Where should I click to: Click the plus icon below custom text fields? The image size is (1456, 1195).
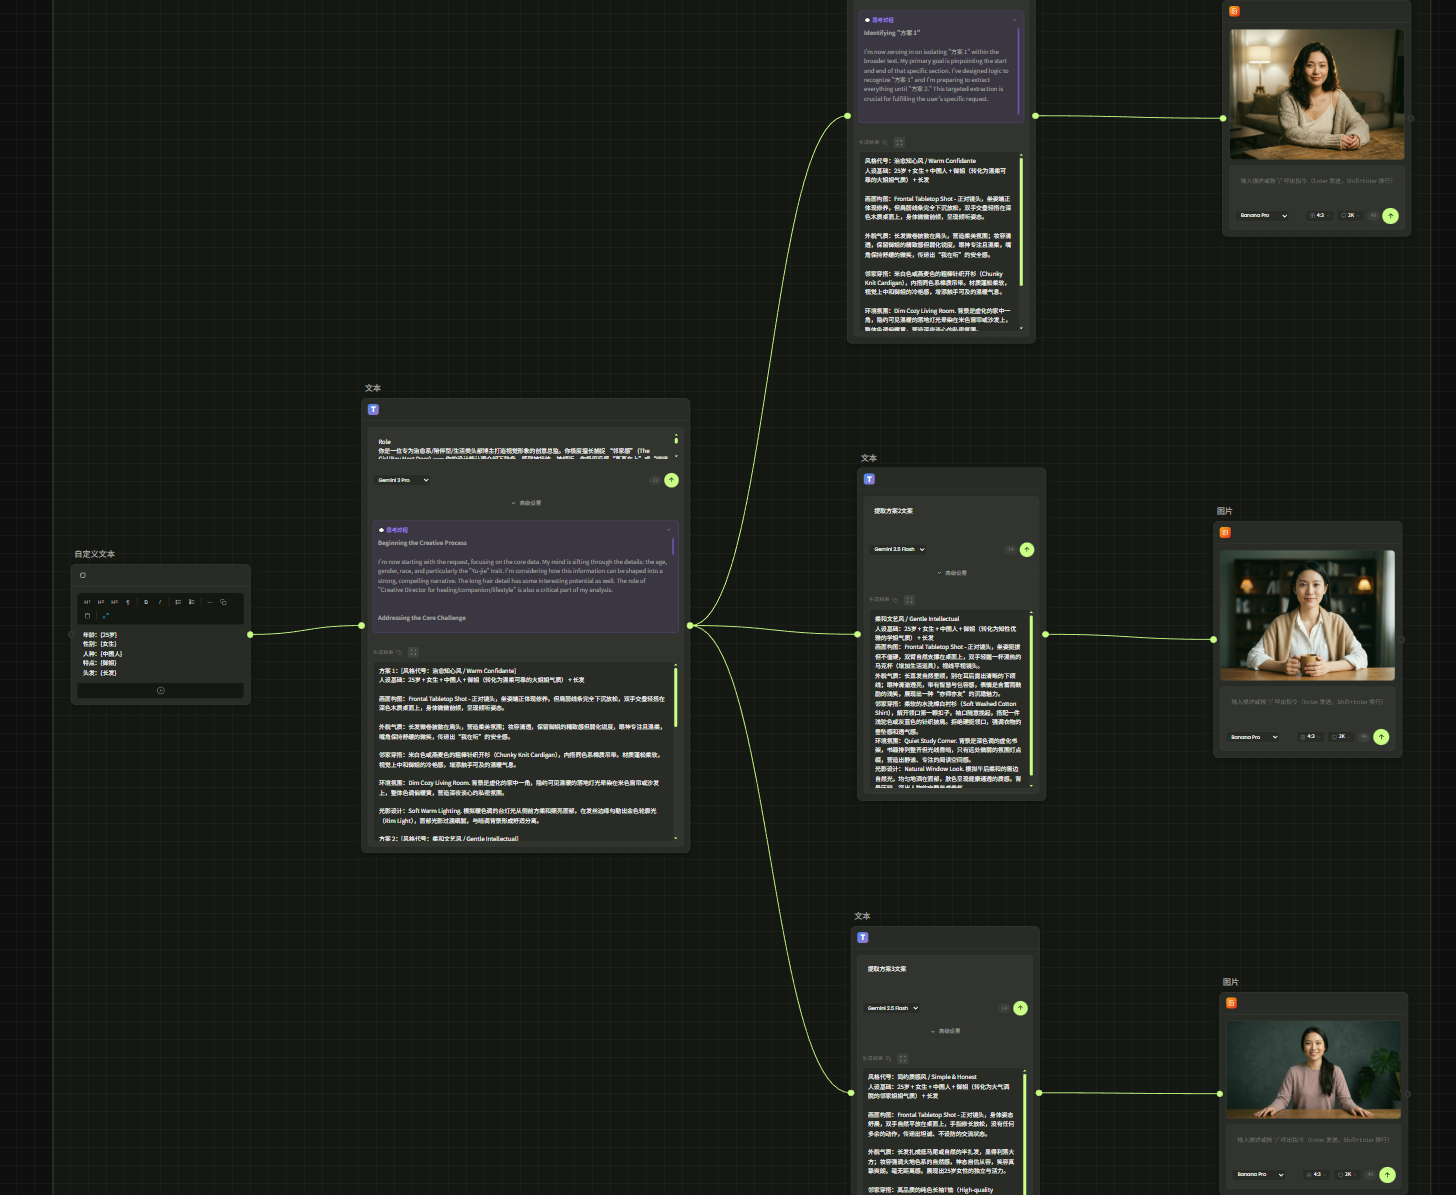[x=160, y=691]
